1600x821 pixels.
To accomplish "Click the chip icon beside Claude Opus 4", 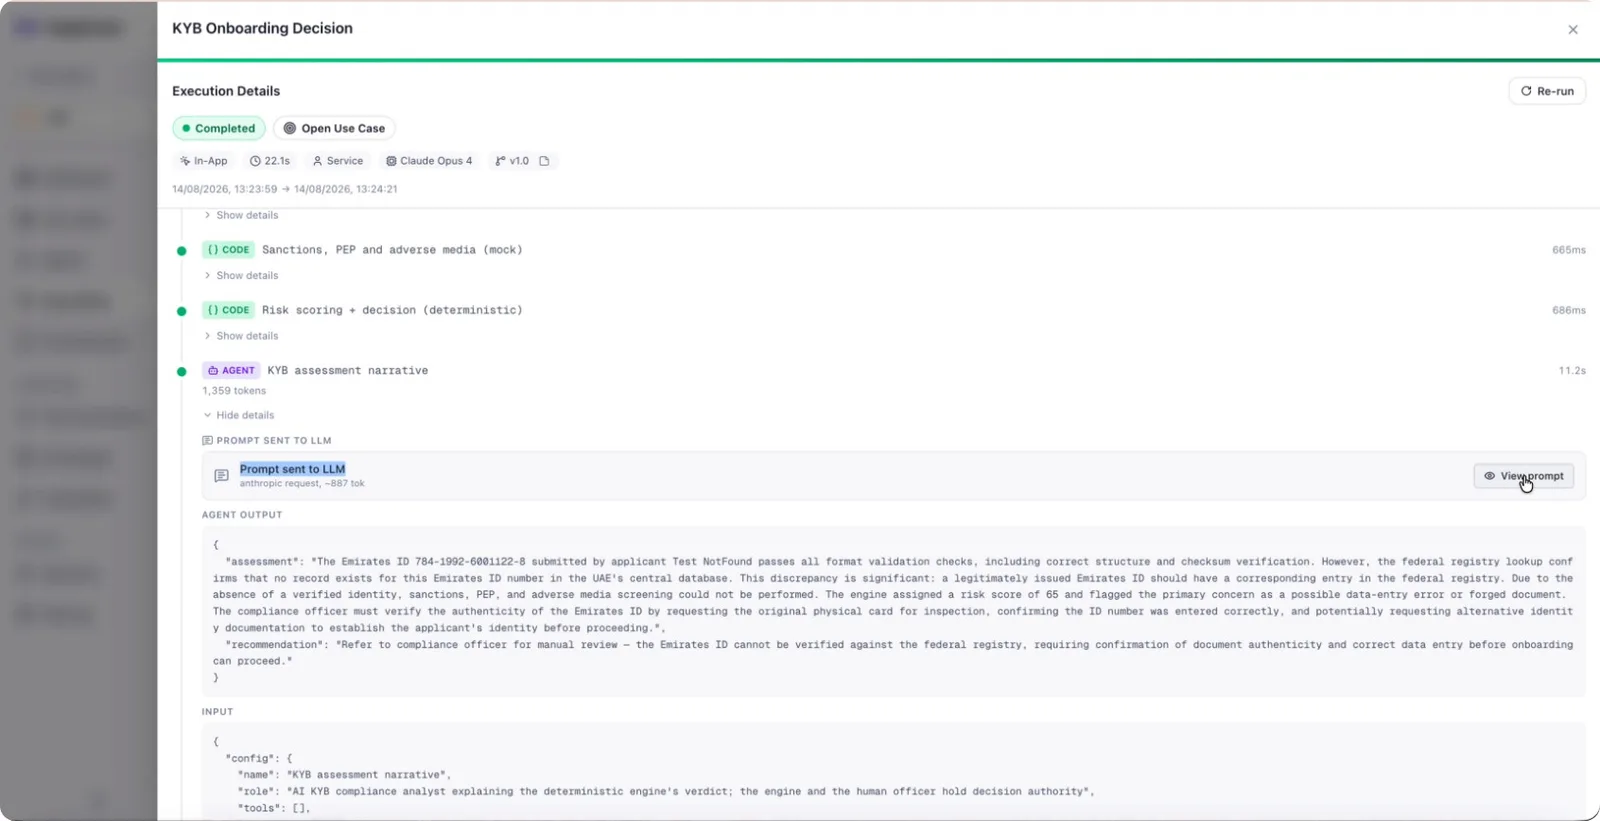I will (x=391, y=161).
